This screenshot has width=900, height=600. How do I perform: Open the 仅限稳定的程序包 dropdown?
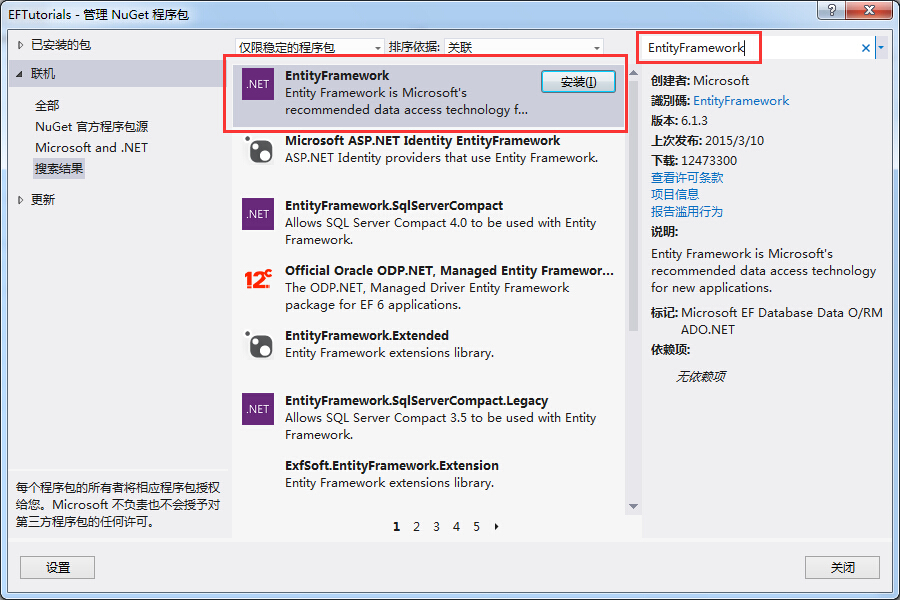pos(309,47)
